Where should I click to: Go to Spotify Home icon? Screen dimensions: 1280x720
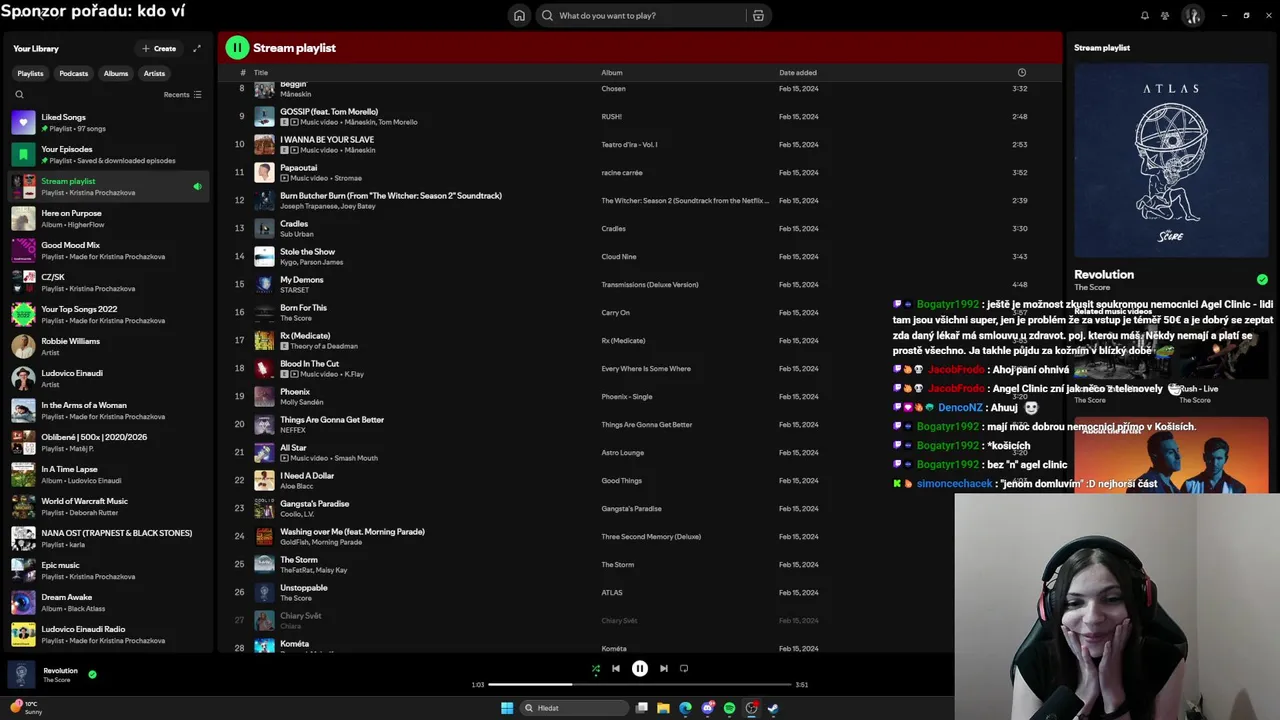[x=519, y=15]
